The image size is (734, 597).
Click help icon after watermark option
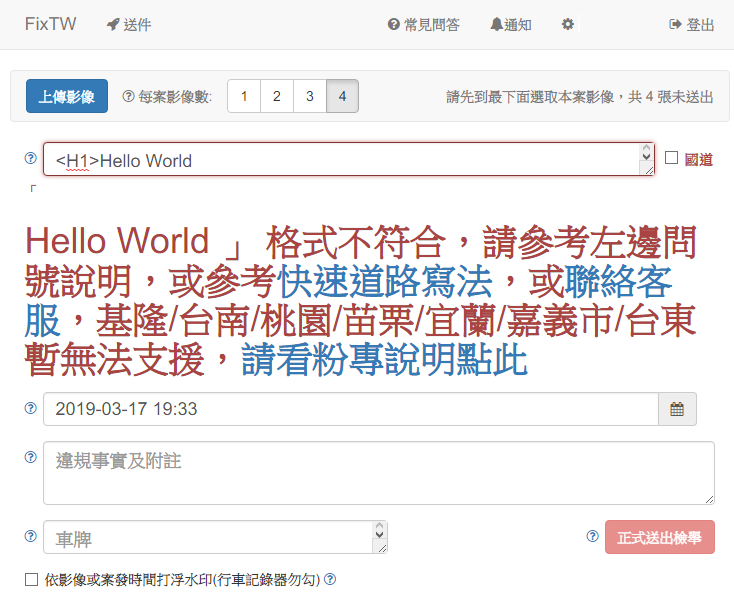330,579
